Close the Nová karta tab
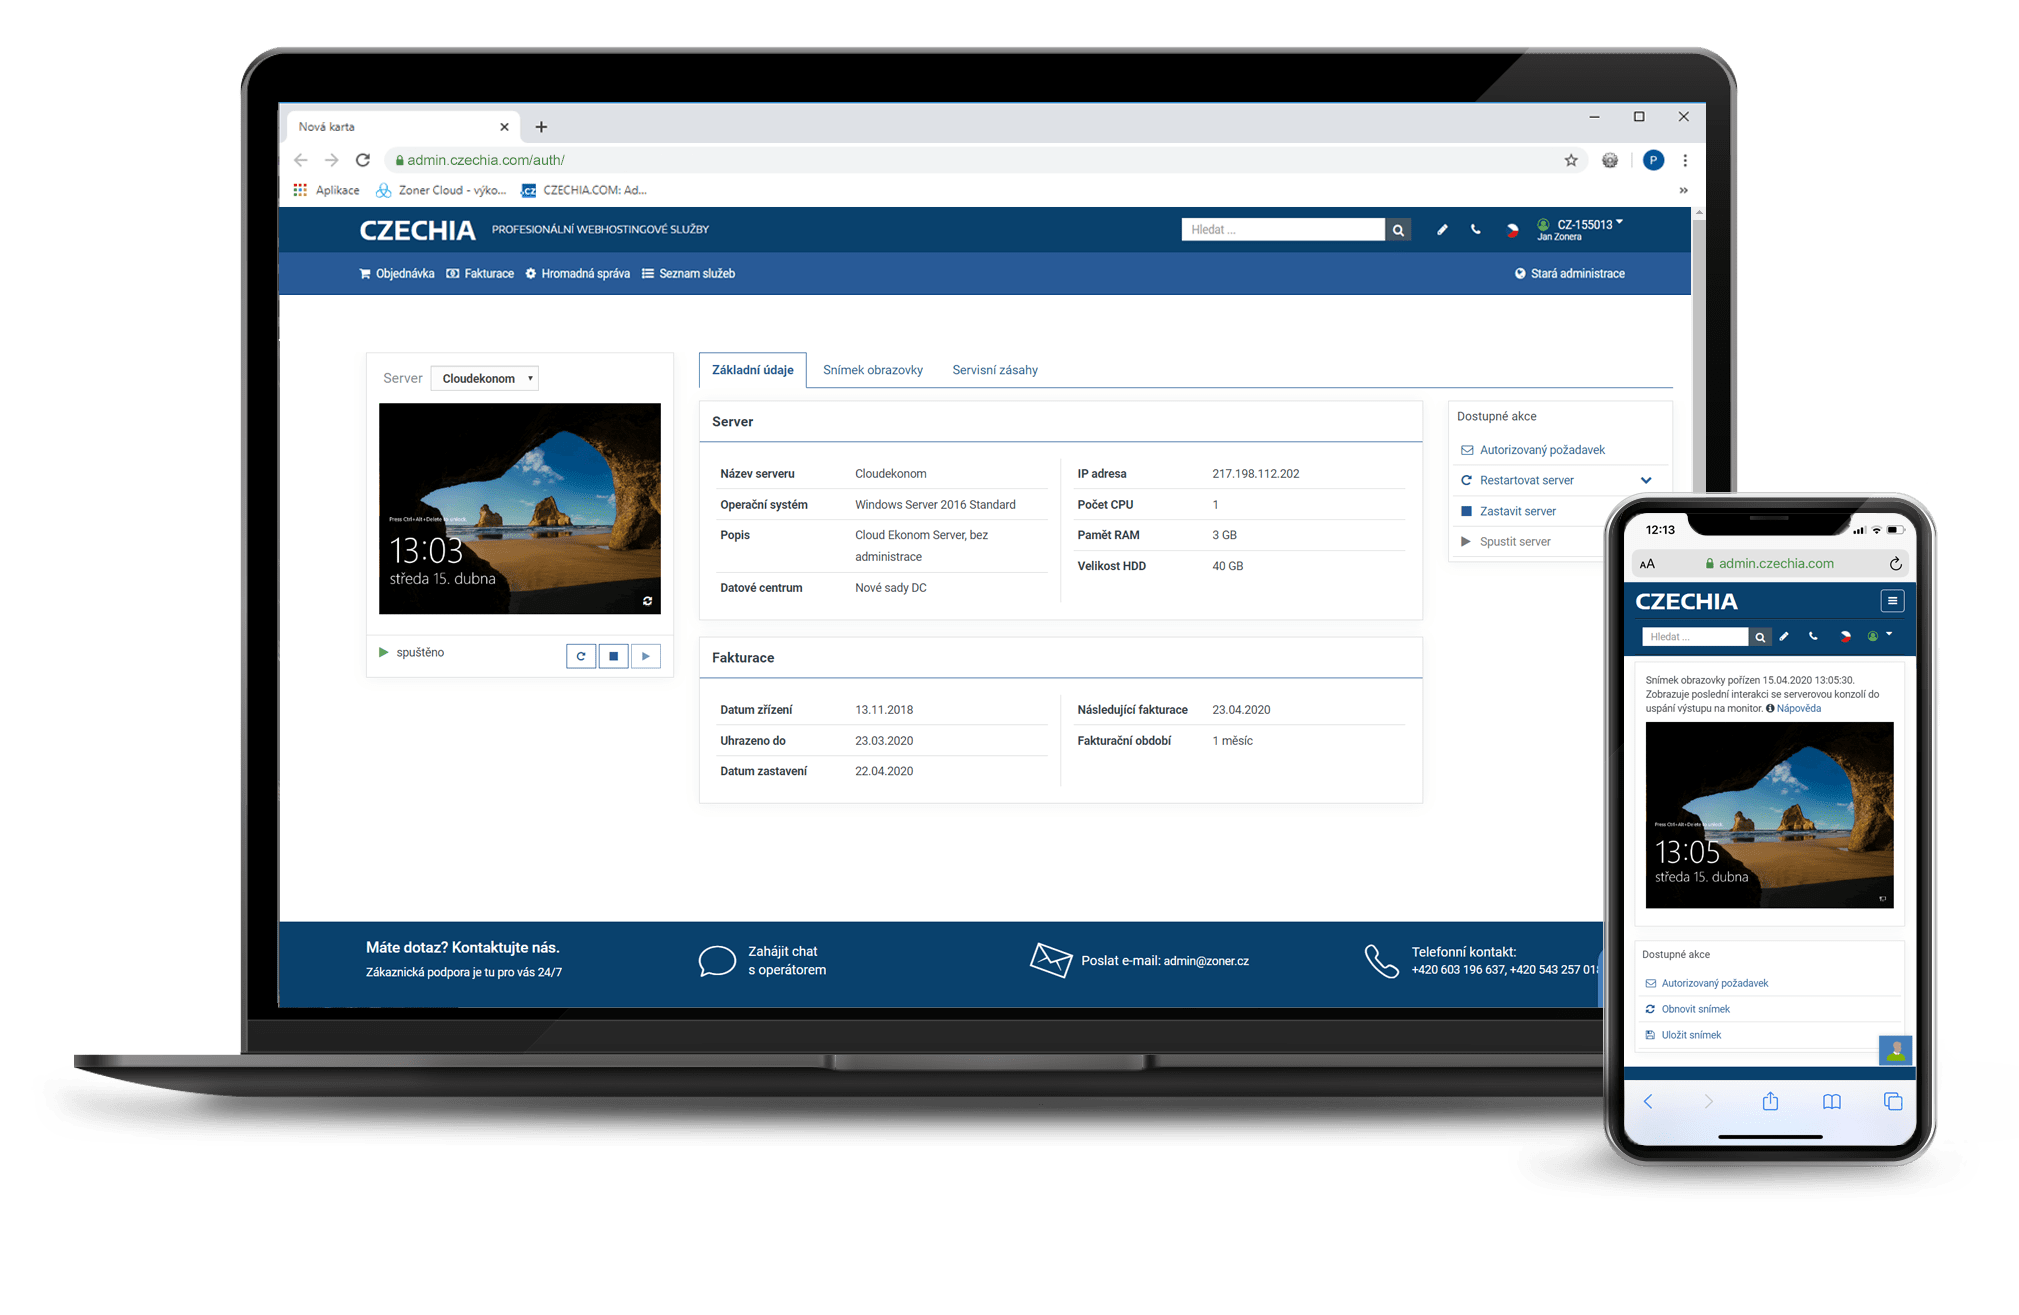This screenshot has height=1315, width=2019. tap(504, 127)
